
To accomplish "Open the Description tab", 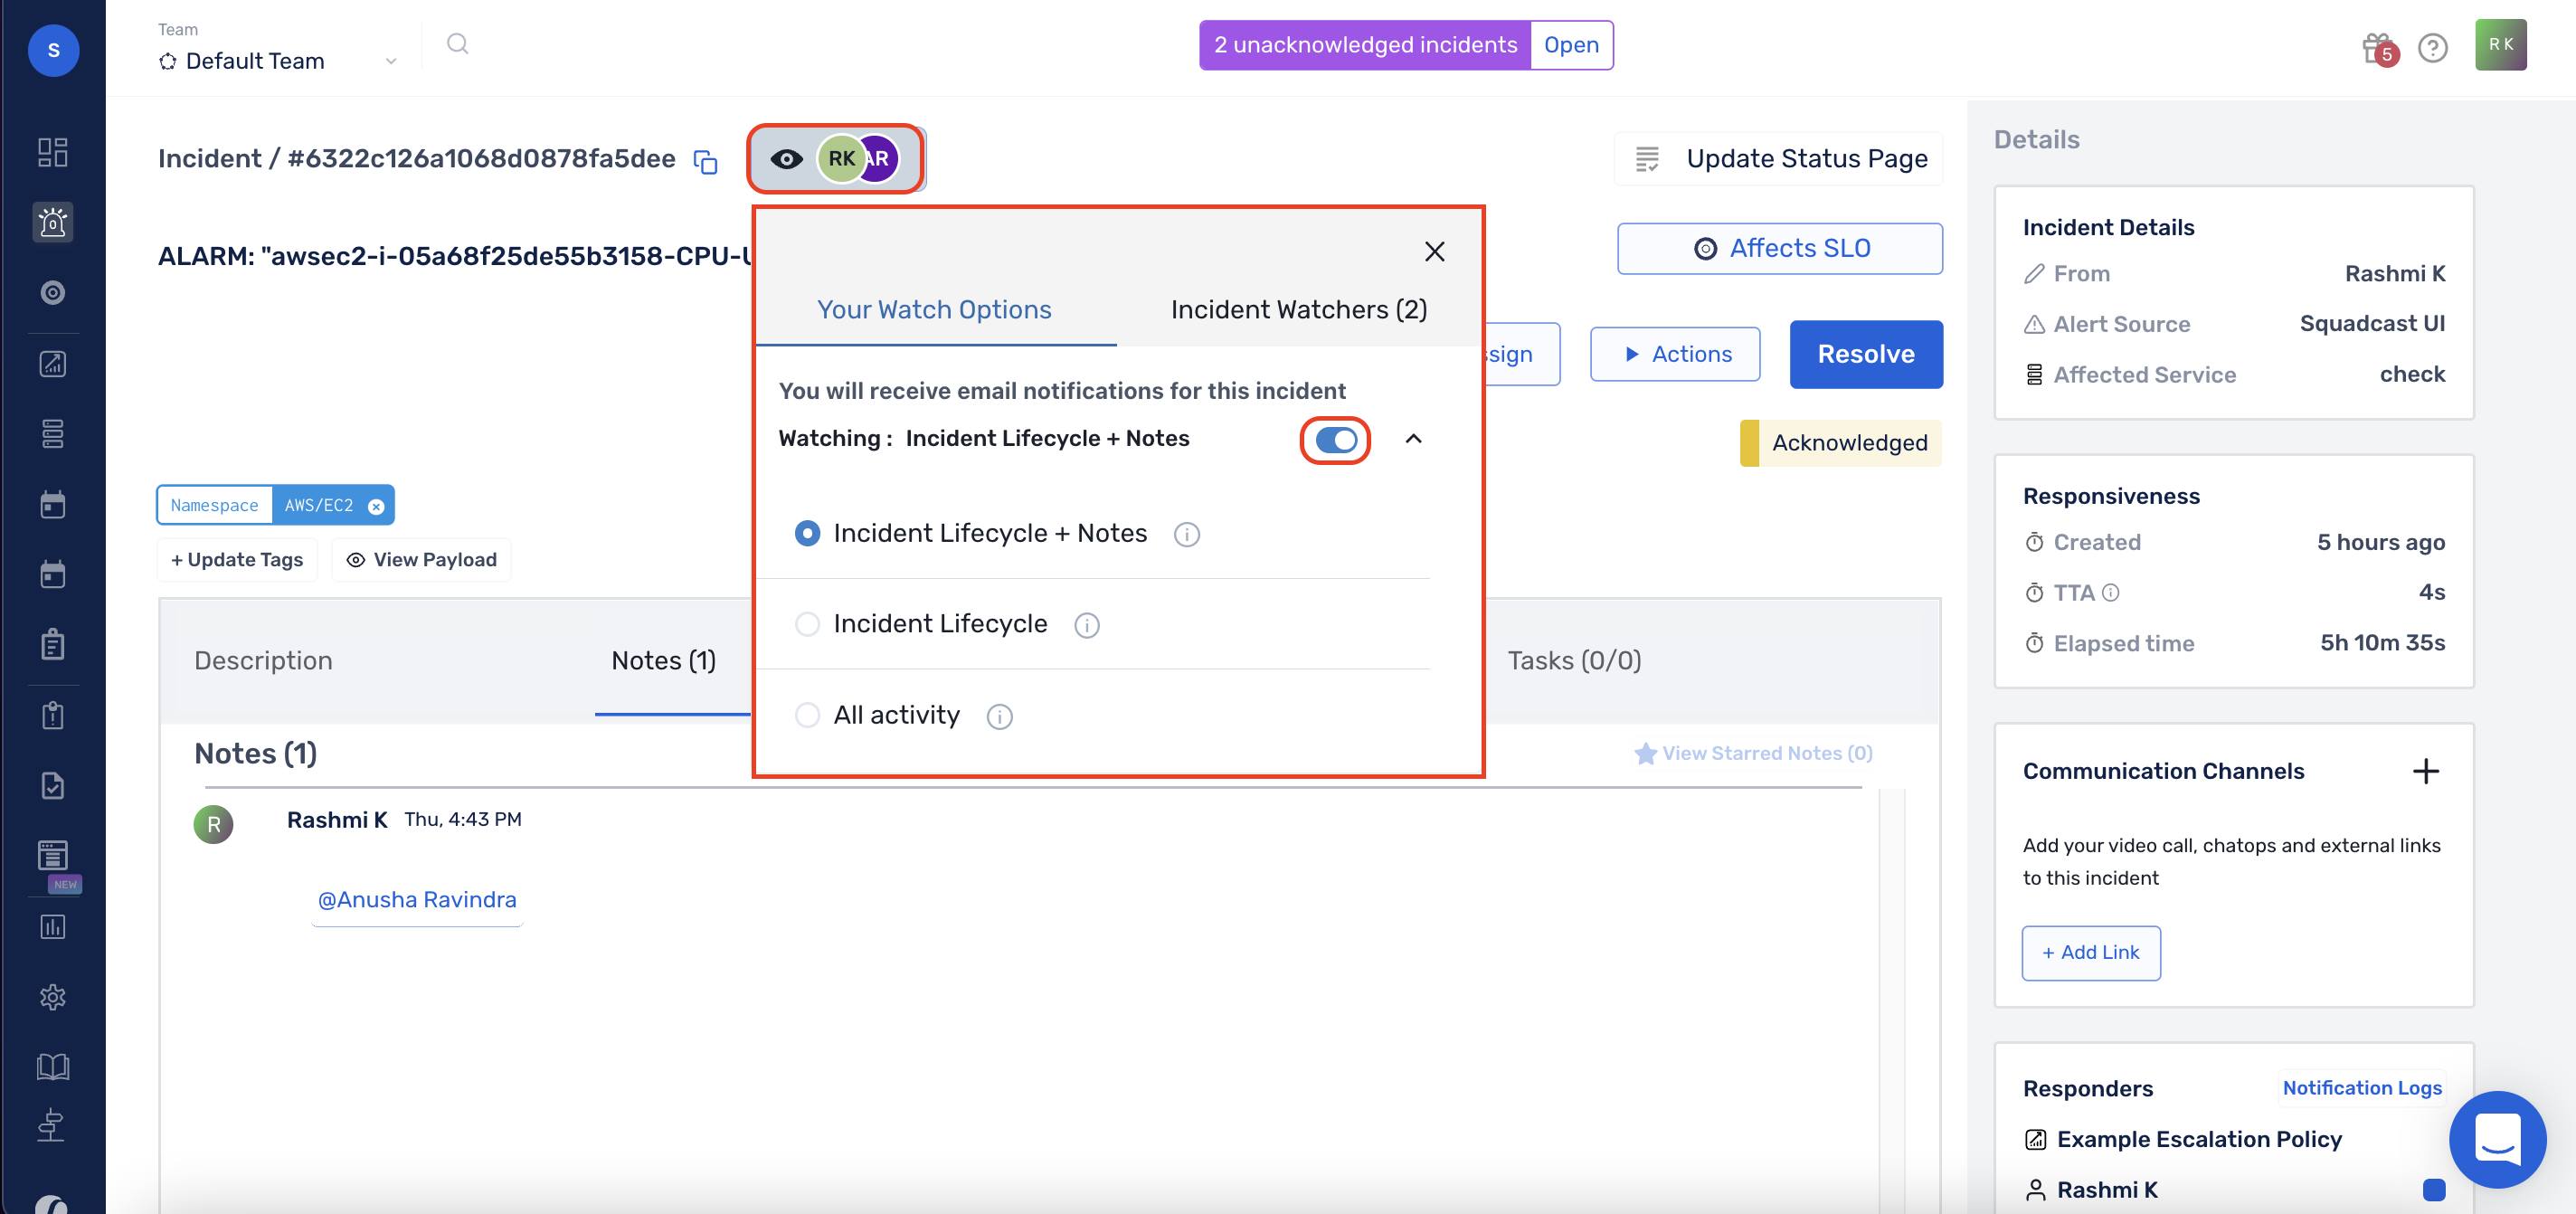I will [x=263, y=660].
